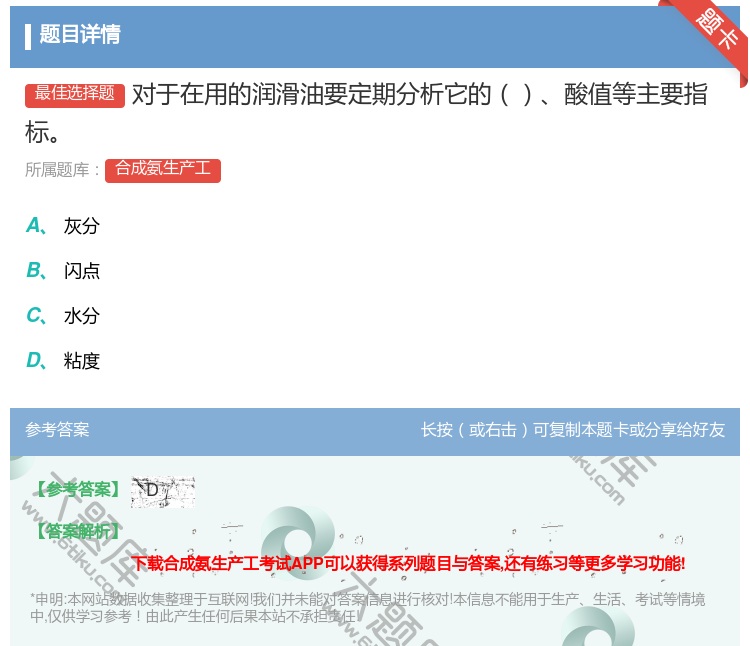This screenshot has height=646, width=750.
Task: Click the 参考答案 section label
Action: tap(57, 430)
